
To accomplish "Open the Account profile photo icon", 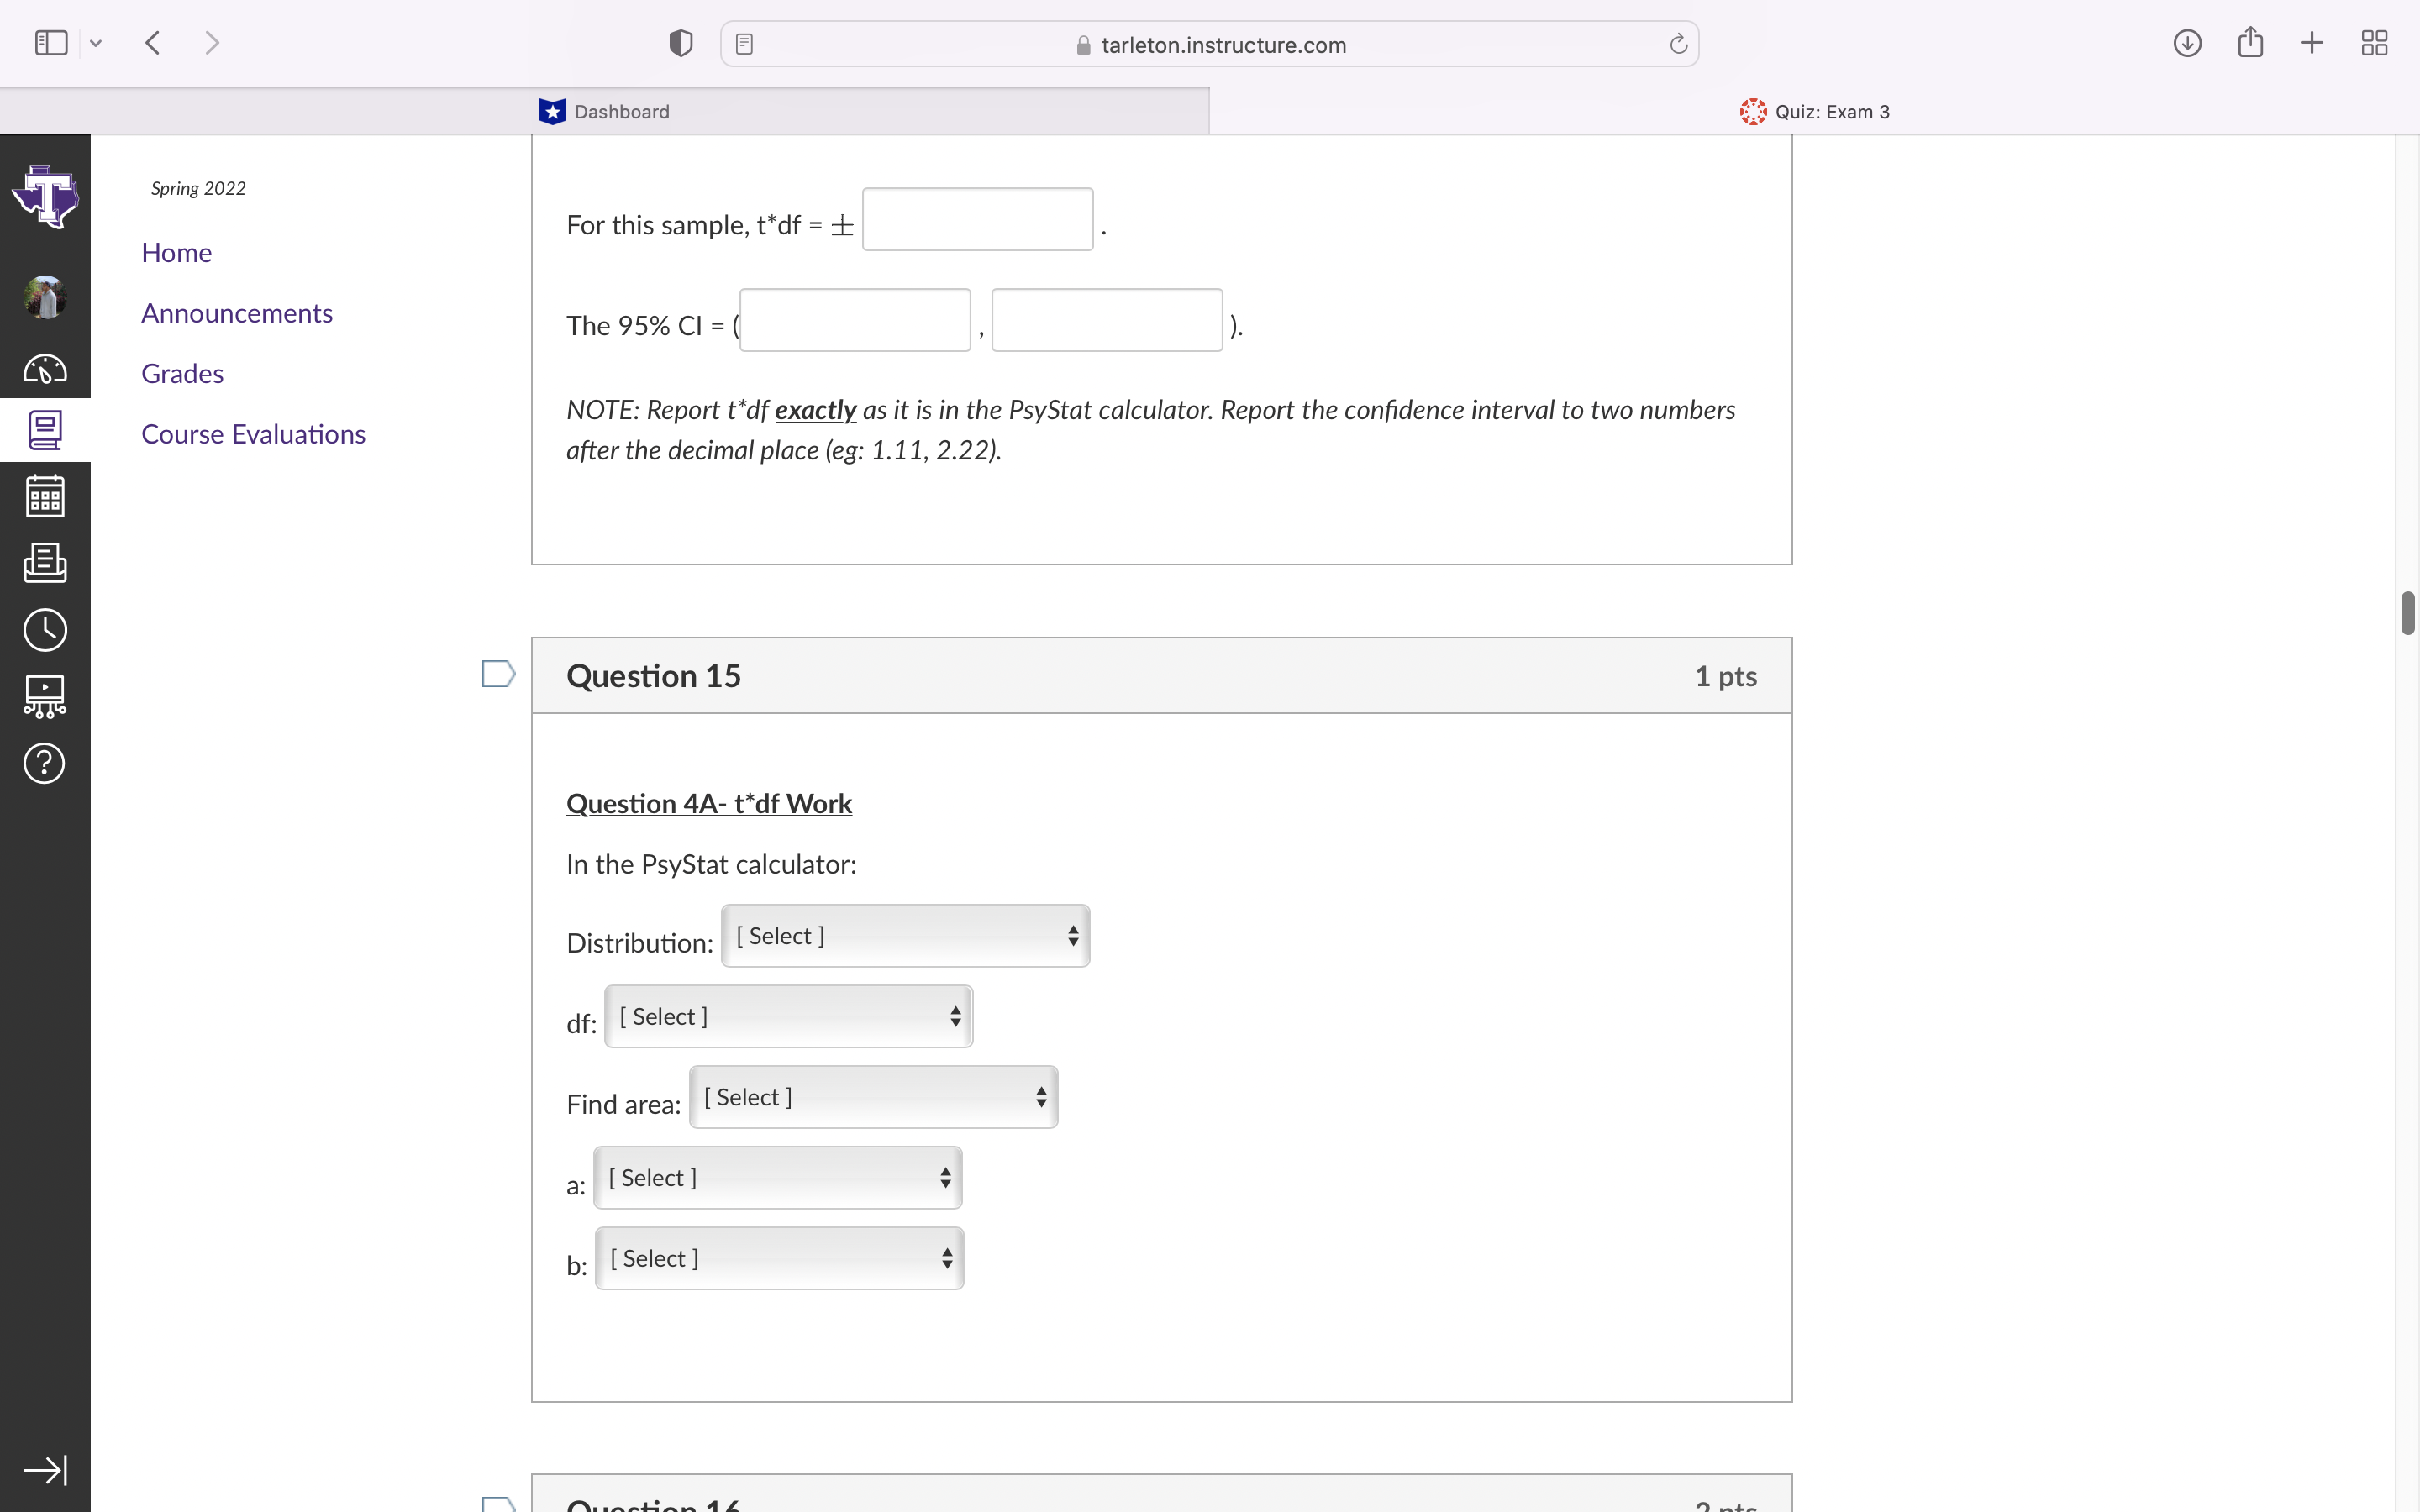I will point(44,296).
